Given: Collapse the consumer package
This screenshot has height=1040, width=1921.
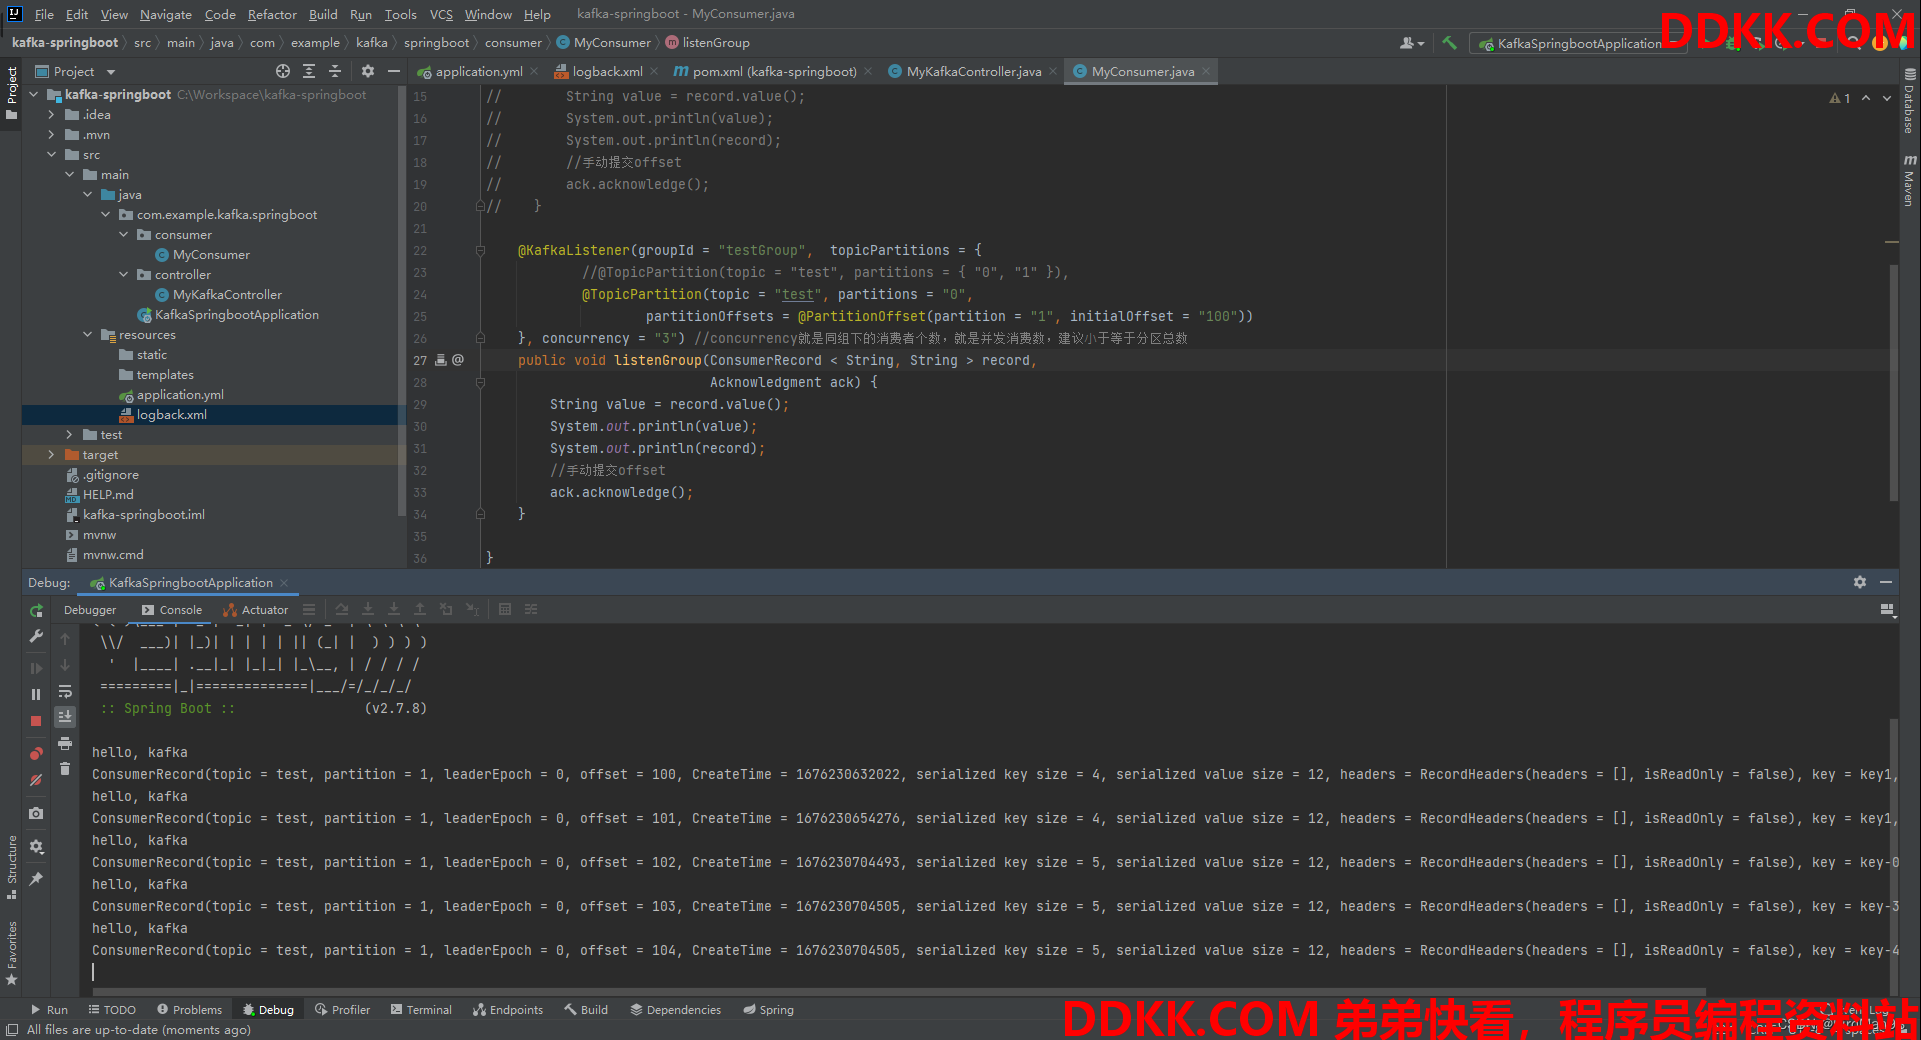Looking at the screenshot, I should tap(123, 234).
